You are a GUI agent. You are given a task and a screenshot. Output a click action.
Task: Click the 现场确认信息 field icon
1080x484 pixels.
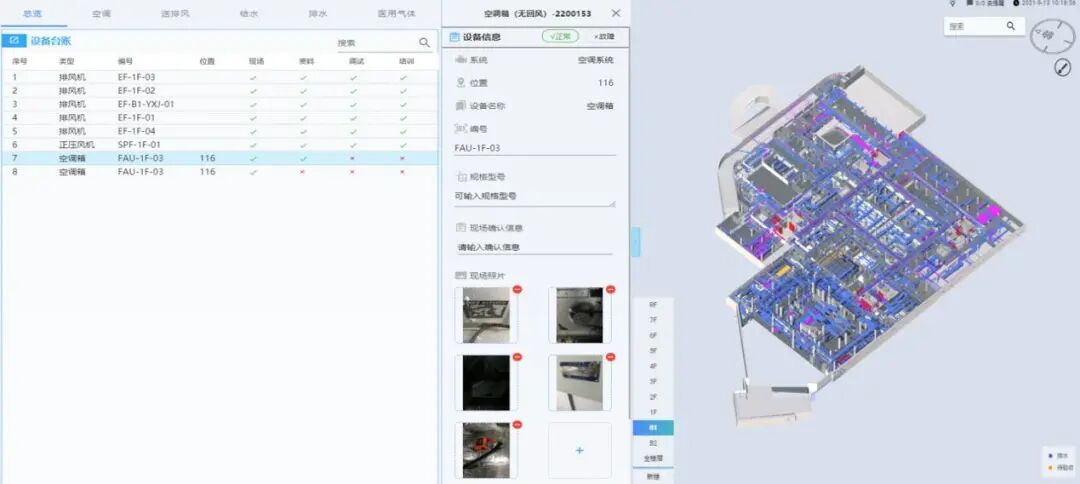pos(461,227)
